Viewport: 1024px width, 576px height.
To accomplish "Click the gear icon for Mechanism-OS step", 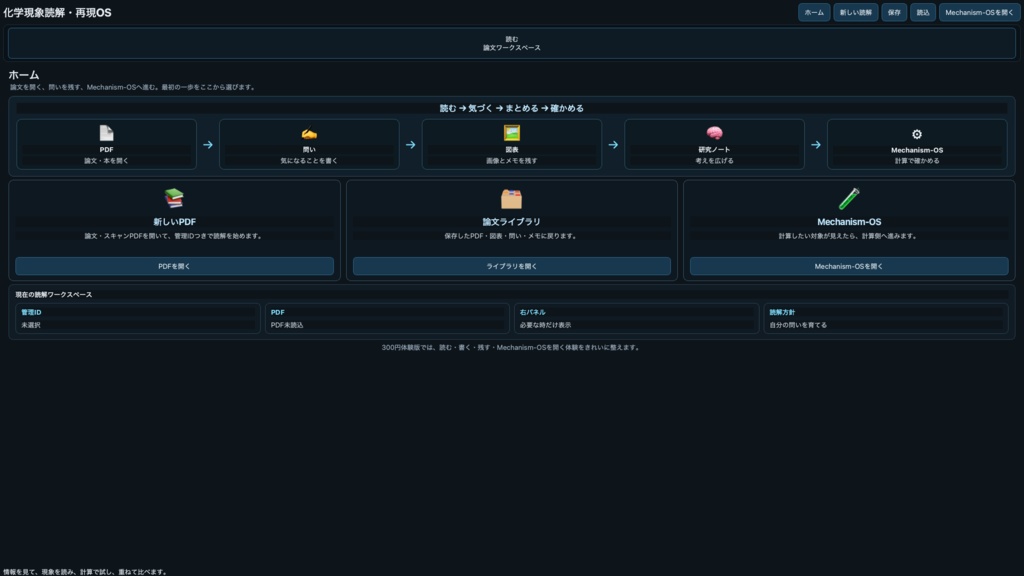I will pos(917,135).
